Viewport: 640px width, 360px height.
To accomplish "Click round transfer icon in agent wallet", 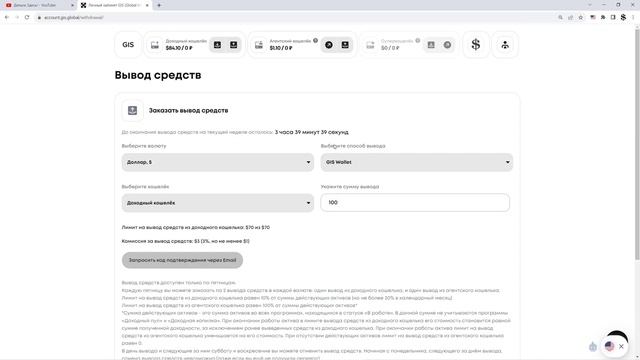I will pos(329,45).
